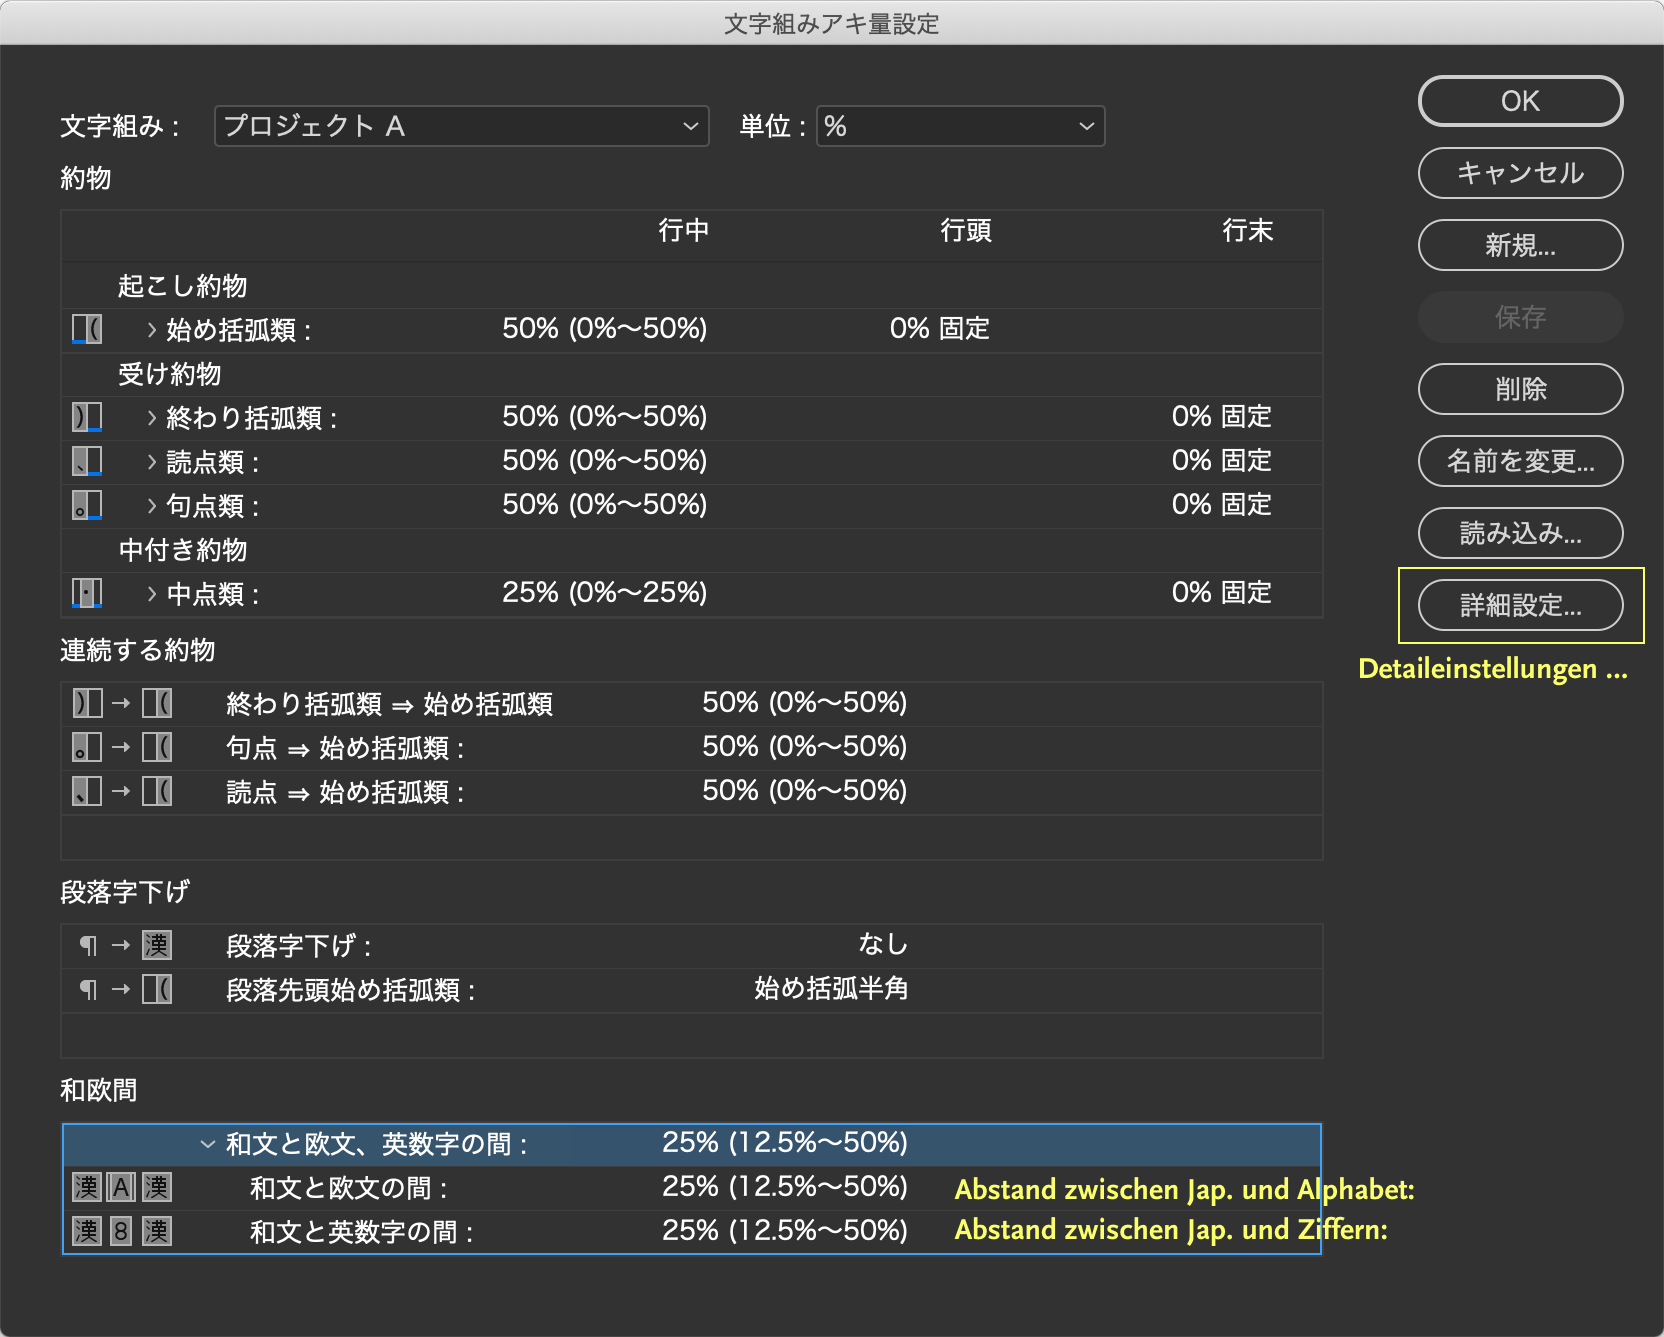1664x1337 pixels.
Task: Collapse the 和文と欧文、英数字の間 group
Action: point(208,1143)
